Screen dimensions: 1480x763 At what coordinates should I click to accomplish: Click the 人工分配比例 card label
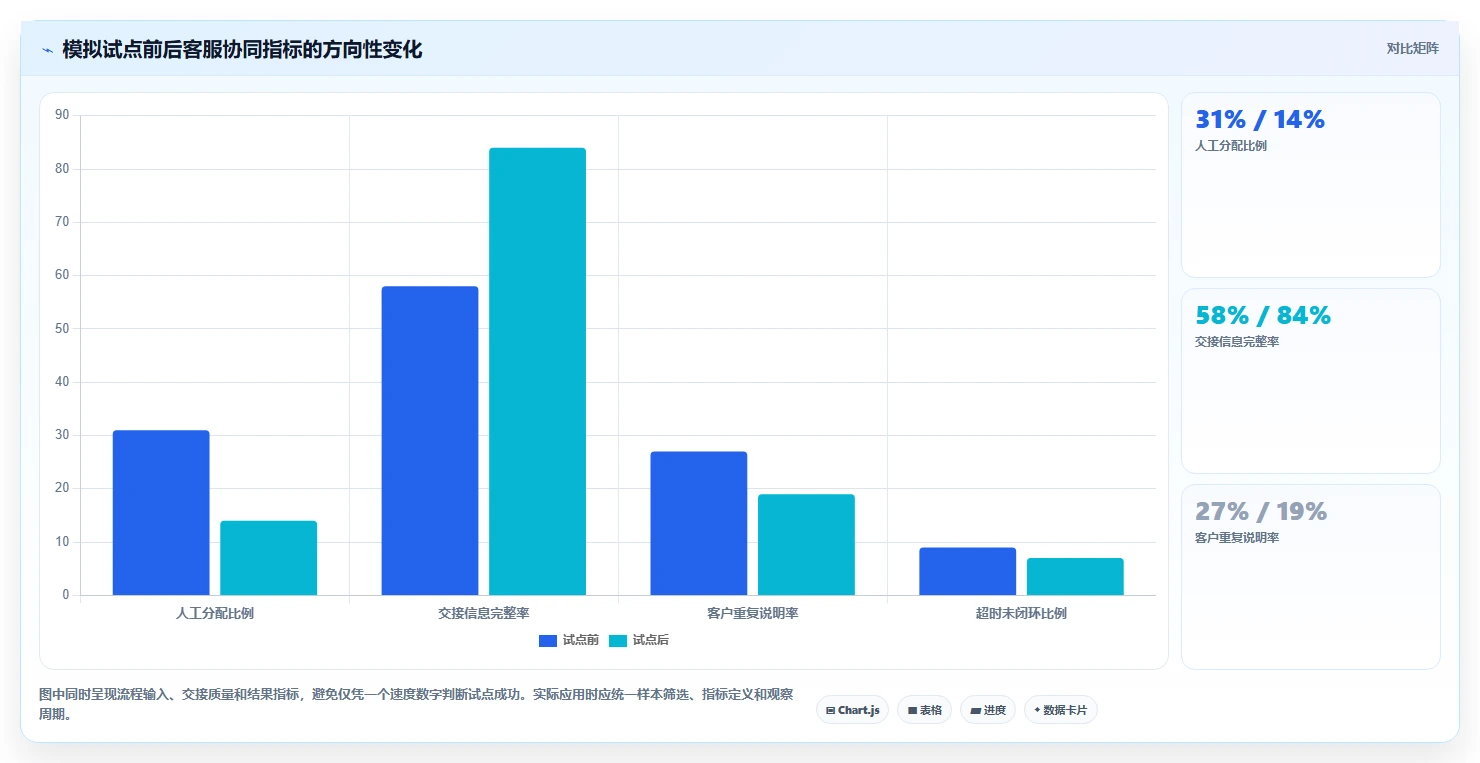click(1231, 146)
